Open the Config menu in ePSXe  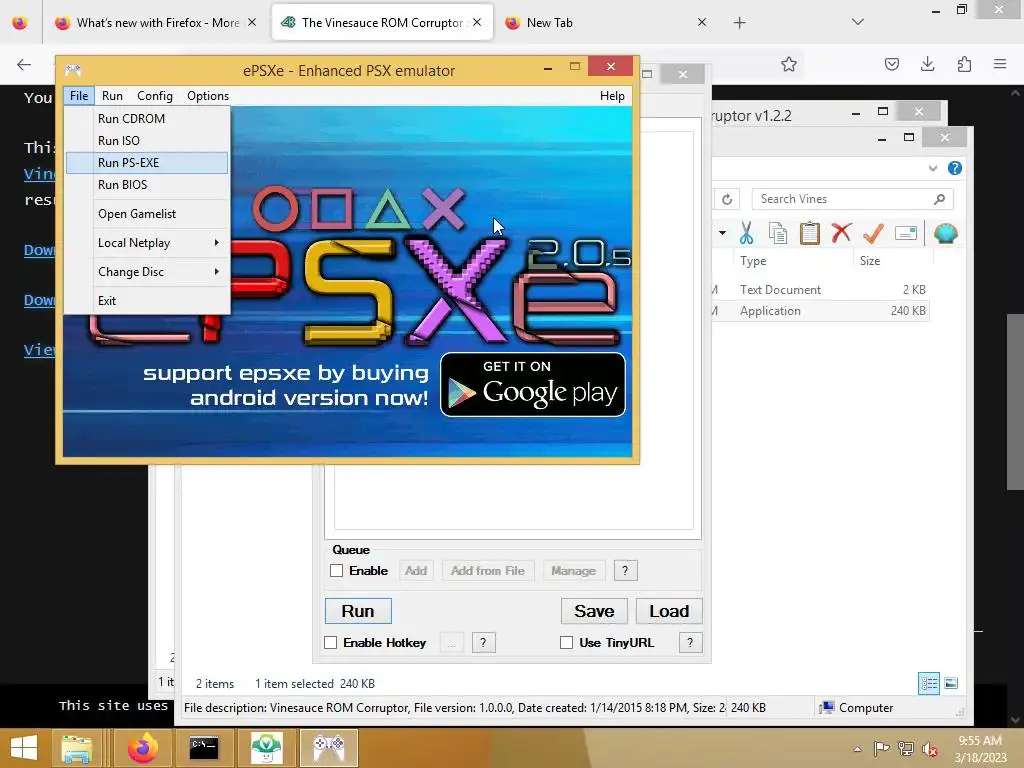coord(155,96)
